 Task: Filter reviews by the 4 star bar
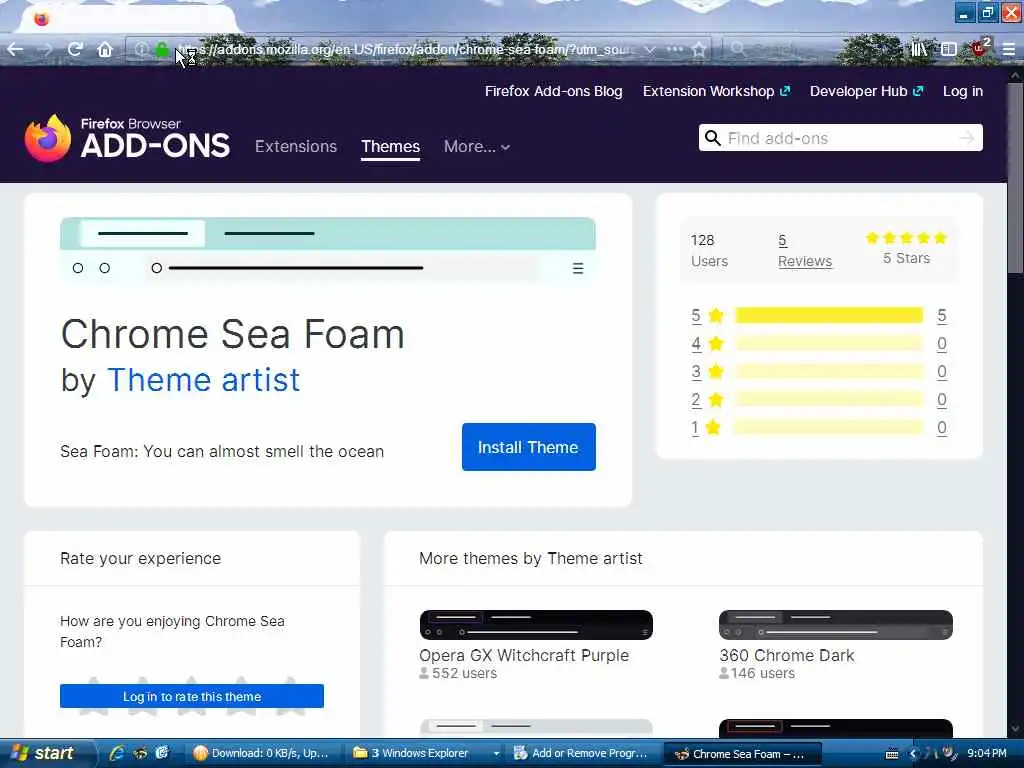click(x=829, y=344)
